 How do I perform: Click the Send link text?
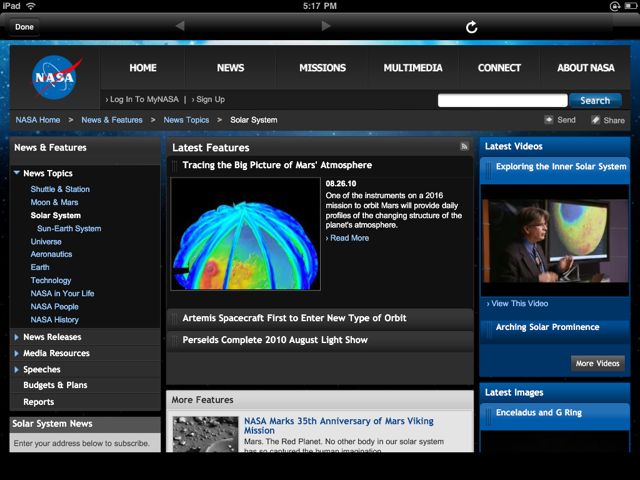pyautogui.click(x=567, y=120)
